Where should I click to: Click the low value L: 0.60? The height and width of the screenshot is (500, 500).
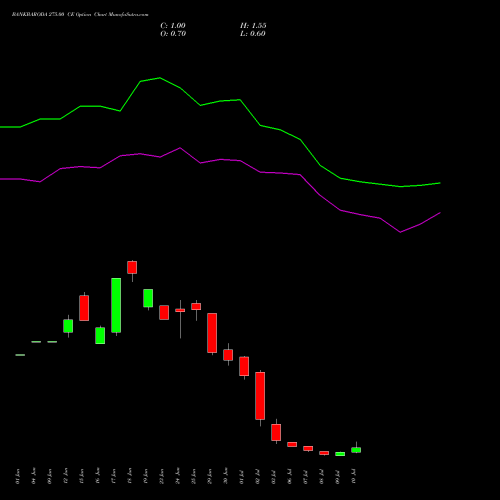pos(253,34)
